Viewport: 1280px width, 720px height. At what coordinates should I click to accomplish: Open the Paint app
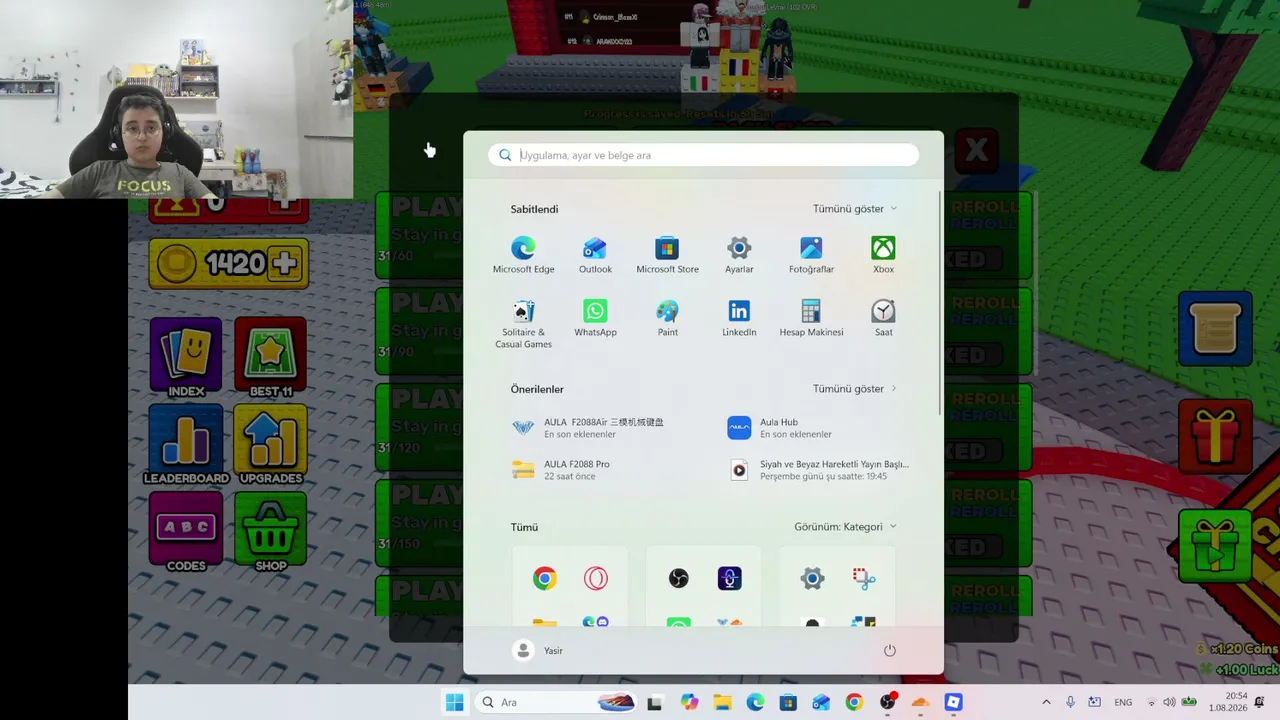[x=667, y=318]
